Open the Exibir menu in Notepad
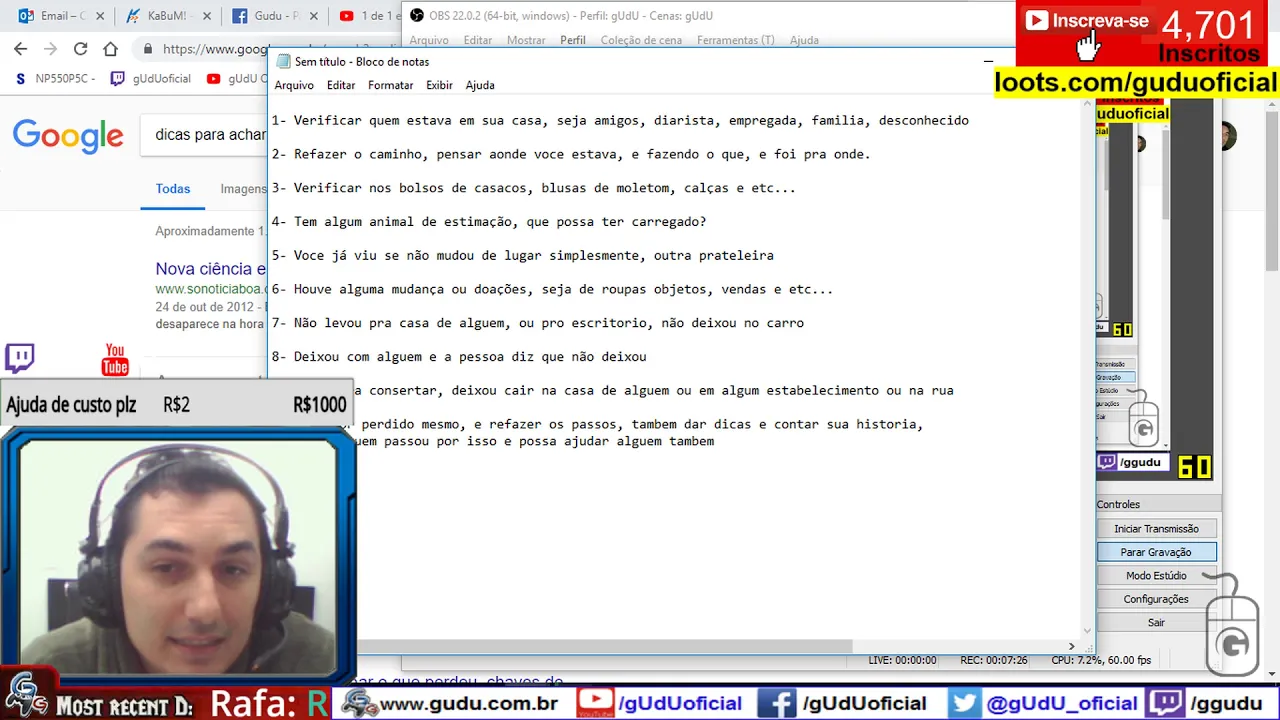This screenshot has width=1280, height=720. coord(439,85)
